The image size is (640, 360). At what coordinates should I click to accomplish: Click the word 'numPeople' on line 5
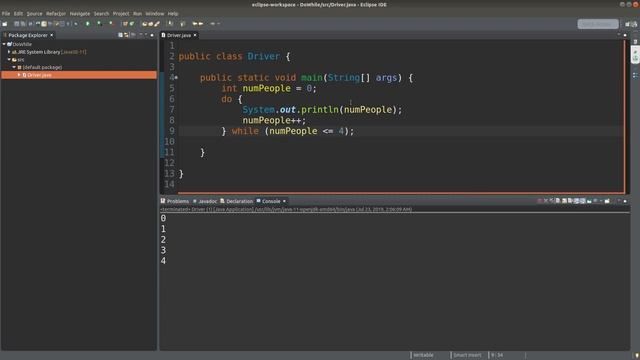pyautogui.click(x=267, y=88)
